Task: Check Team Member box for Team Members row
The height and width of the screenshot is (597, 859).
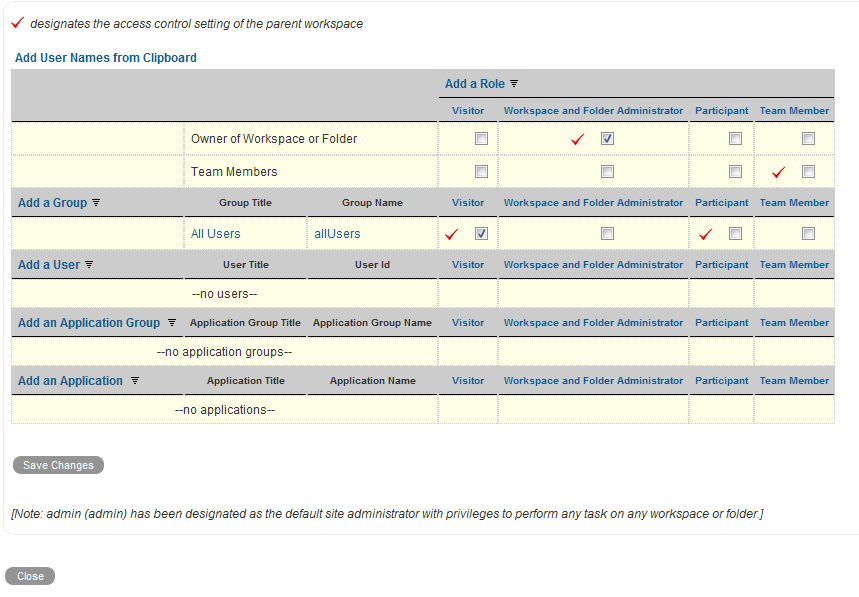Action: tap(808, 172)
